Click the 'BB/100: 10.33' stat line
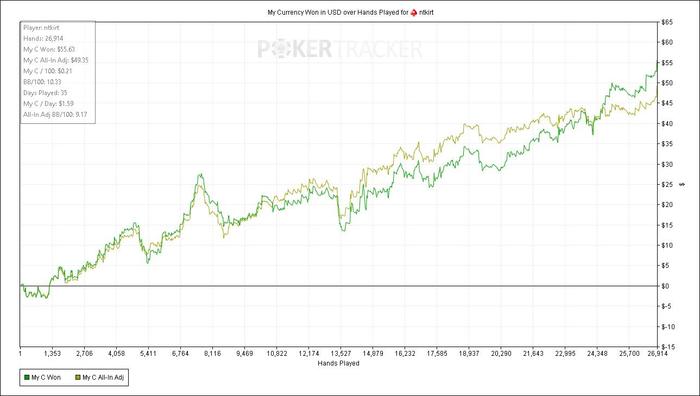The width and height of the screenshot is (700, 396). pos(42,82)
